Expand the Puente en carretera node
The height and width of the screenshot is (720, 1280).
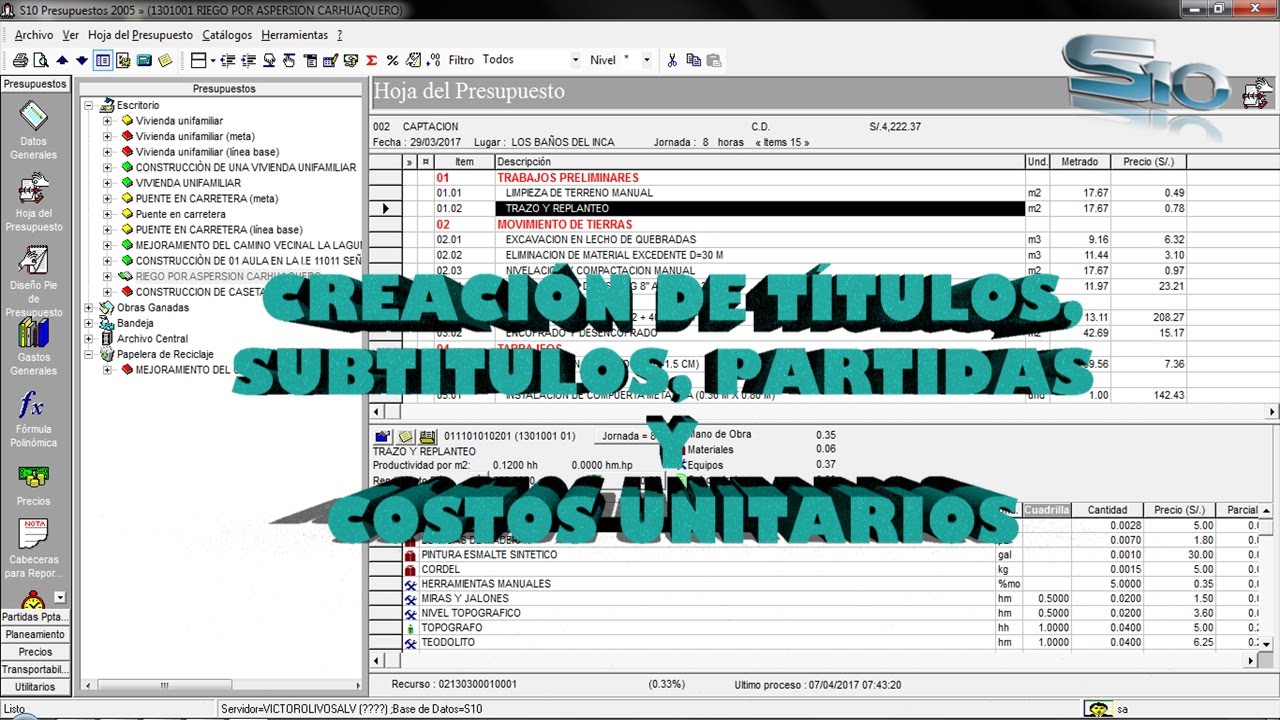click(107, 214)
